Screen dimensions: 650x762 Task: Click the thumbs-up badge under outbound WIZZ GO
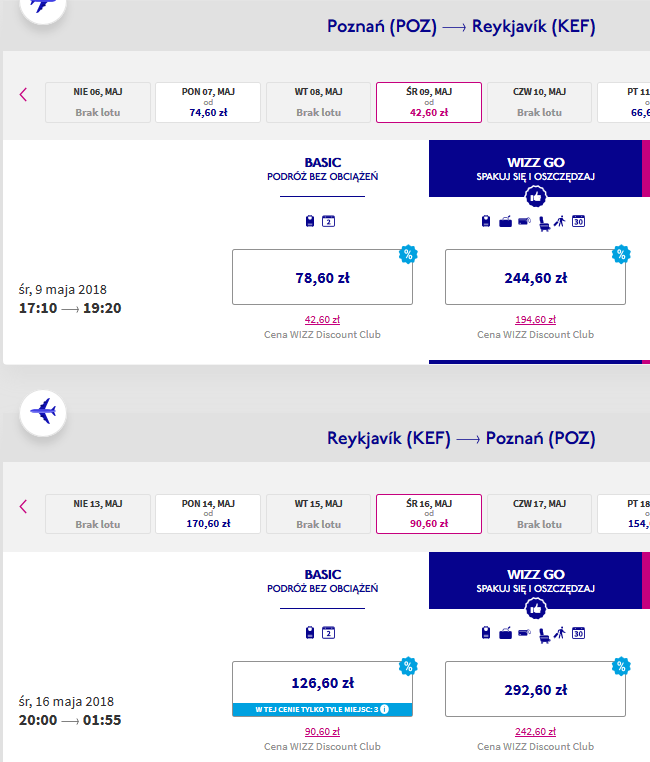click(535, 197)
